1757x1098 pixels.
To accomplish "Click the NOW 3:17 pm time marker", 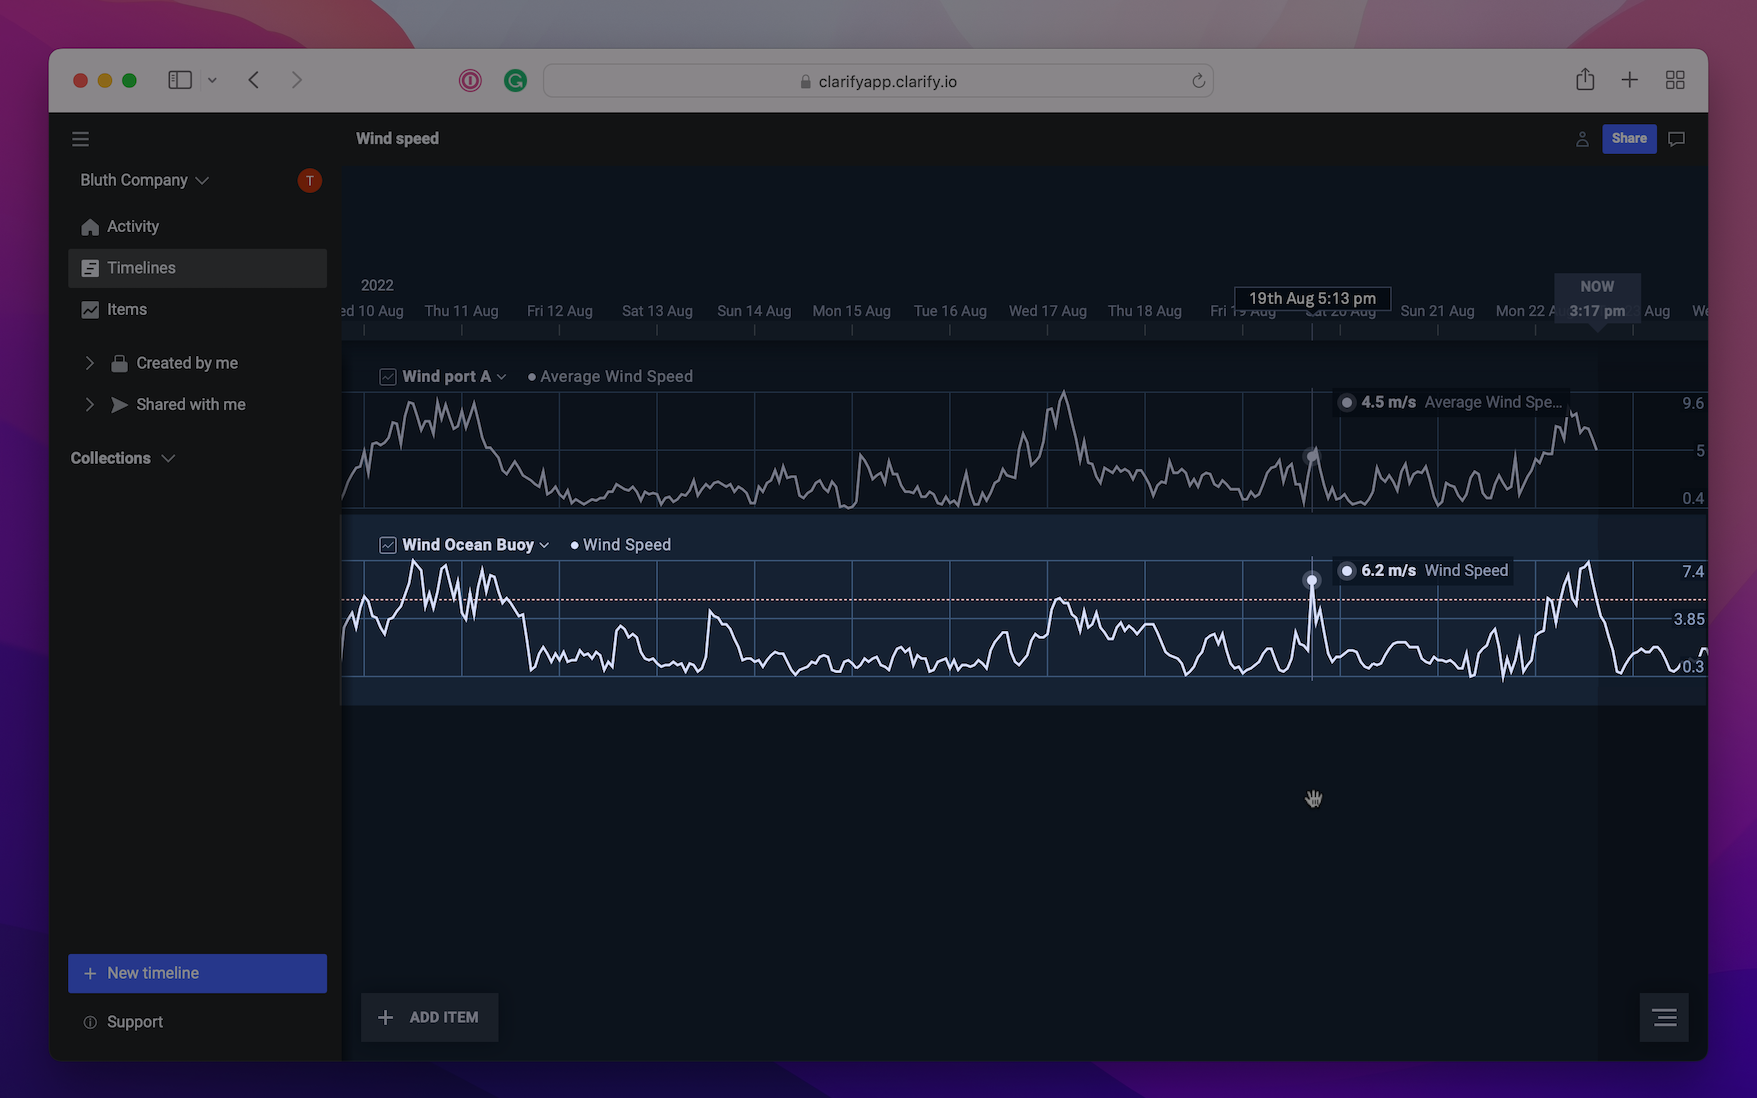I will [x=1597, y=298].
